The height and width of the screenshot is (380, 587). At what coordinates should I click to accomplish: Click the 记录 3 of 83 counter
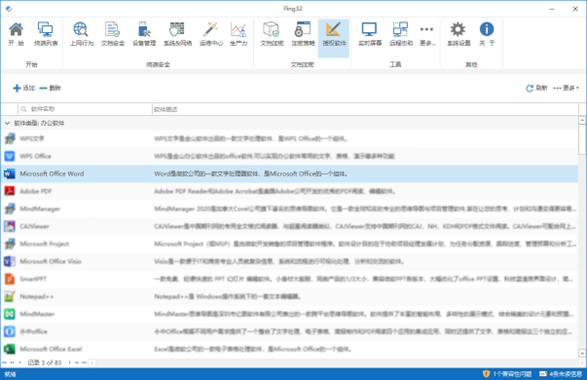point(44,362)
